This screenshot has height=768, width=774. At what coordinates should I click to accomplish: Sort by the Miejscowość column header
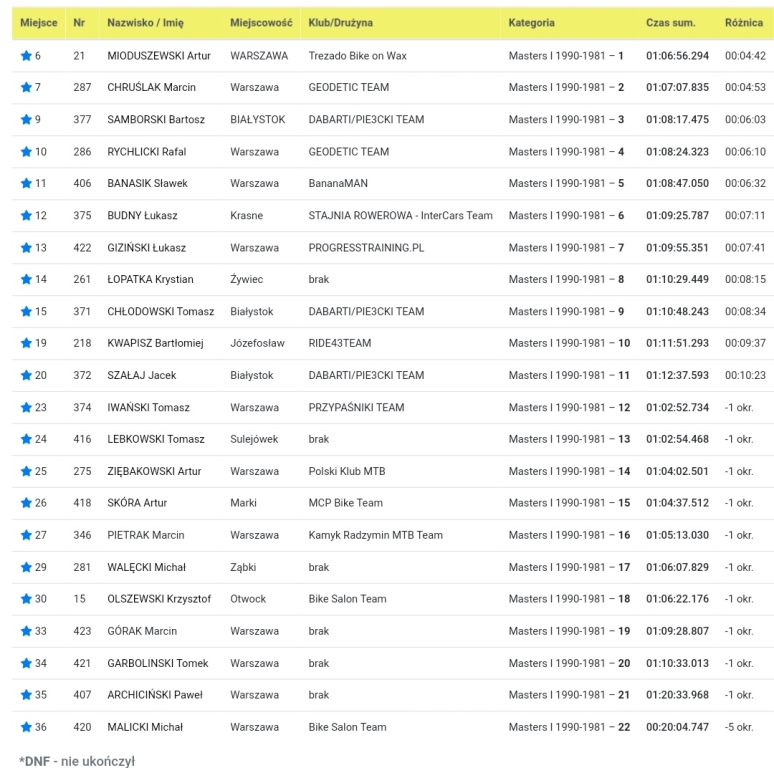tap(261, 23)
